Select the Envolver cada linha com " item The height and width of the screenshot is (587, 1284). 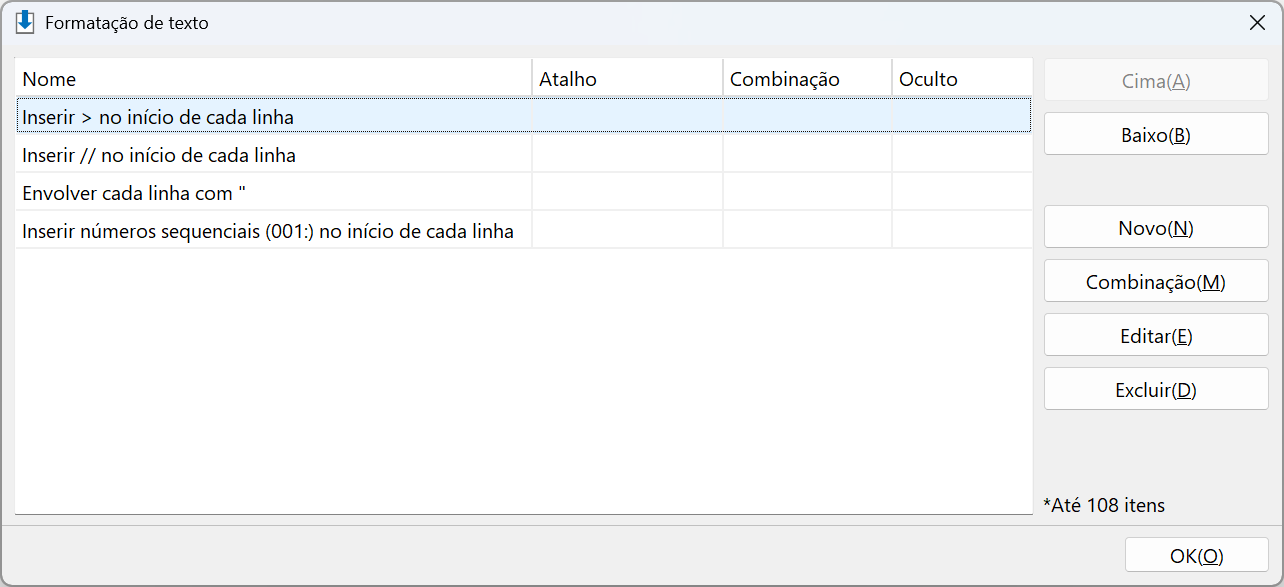[x=524, y=193]
